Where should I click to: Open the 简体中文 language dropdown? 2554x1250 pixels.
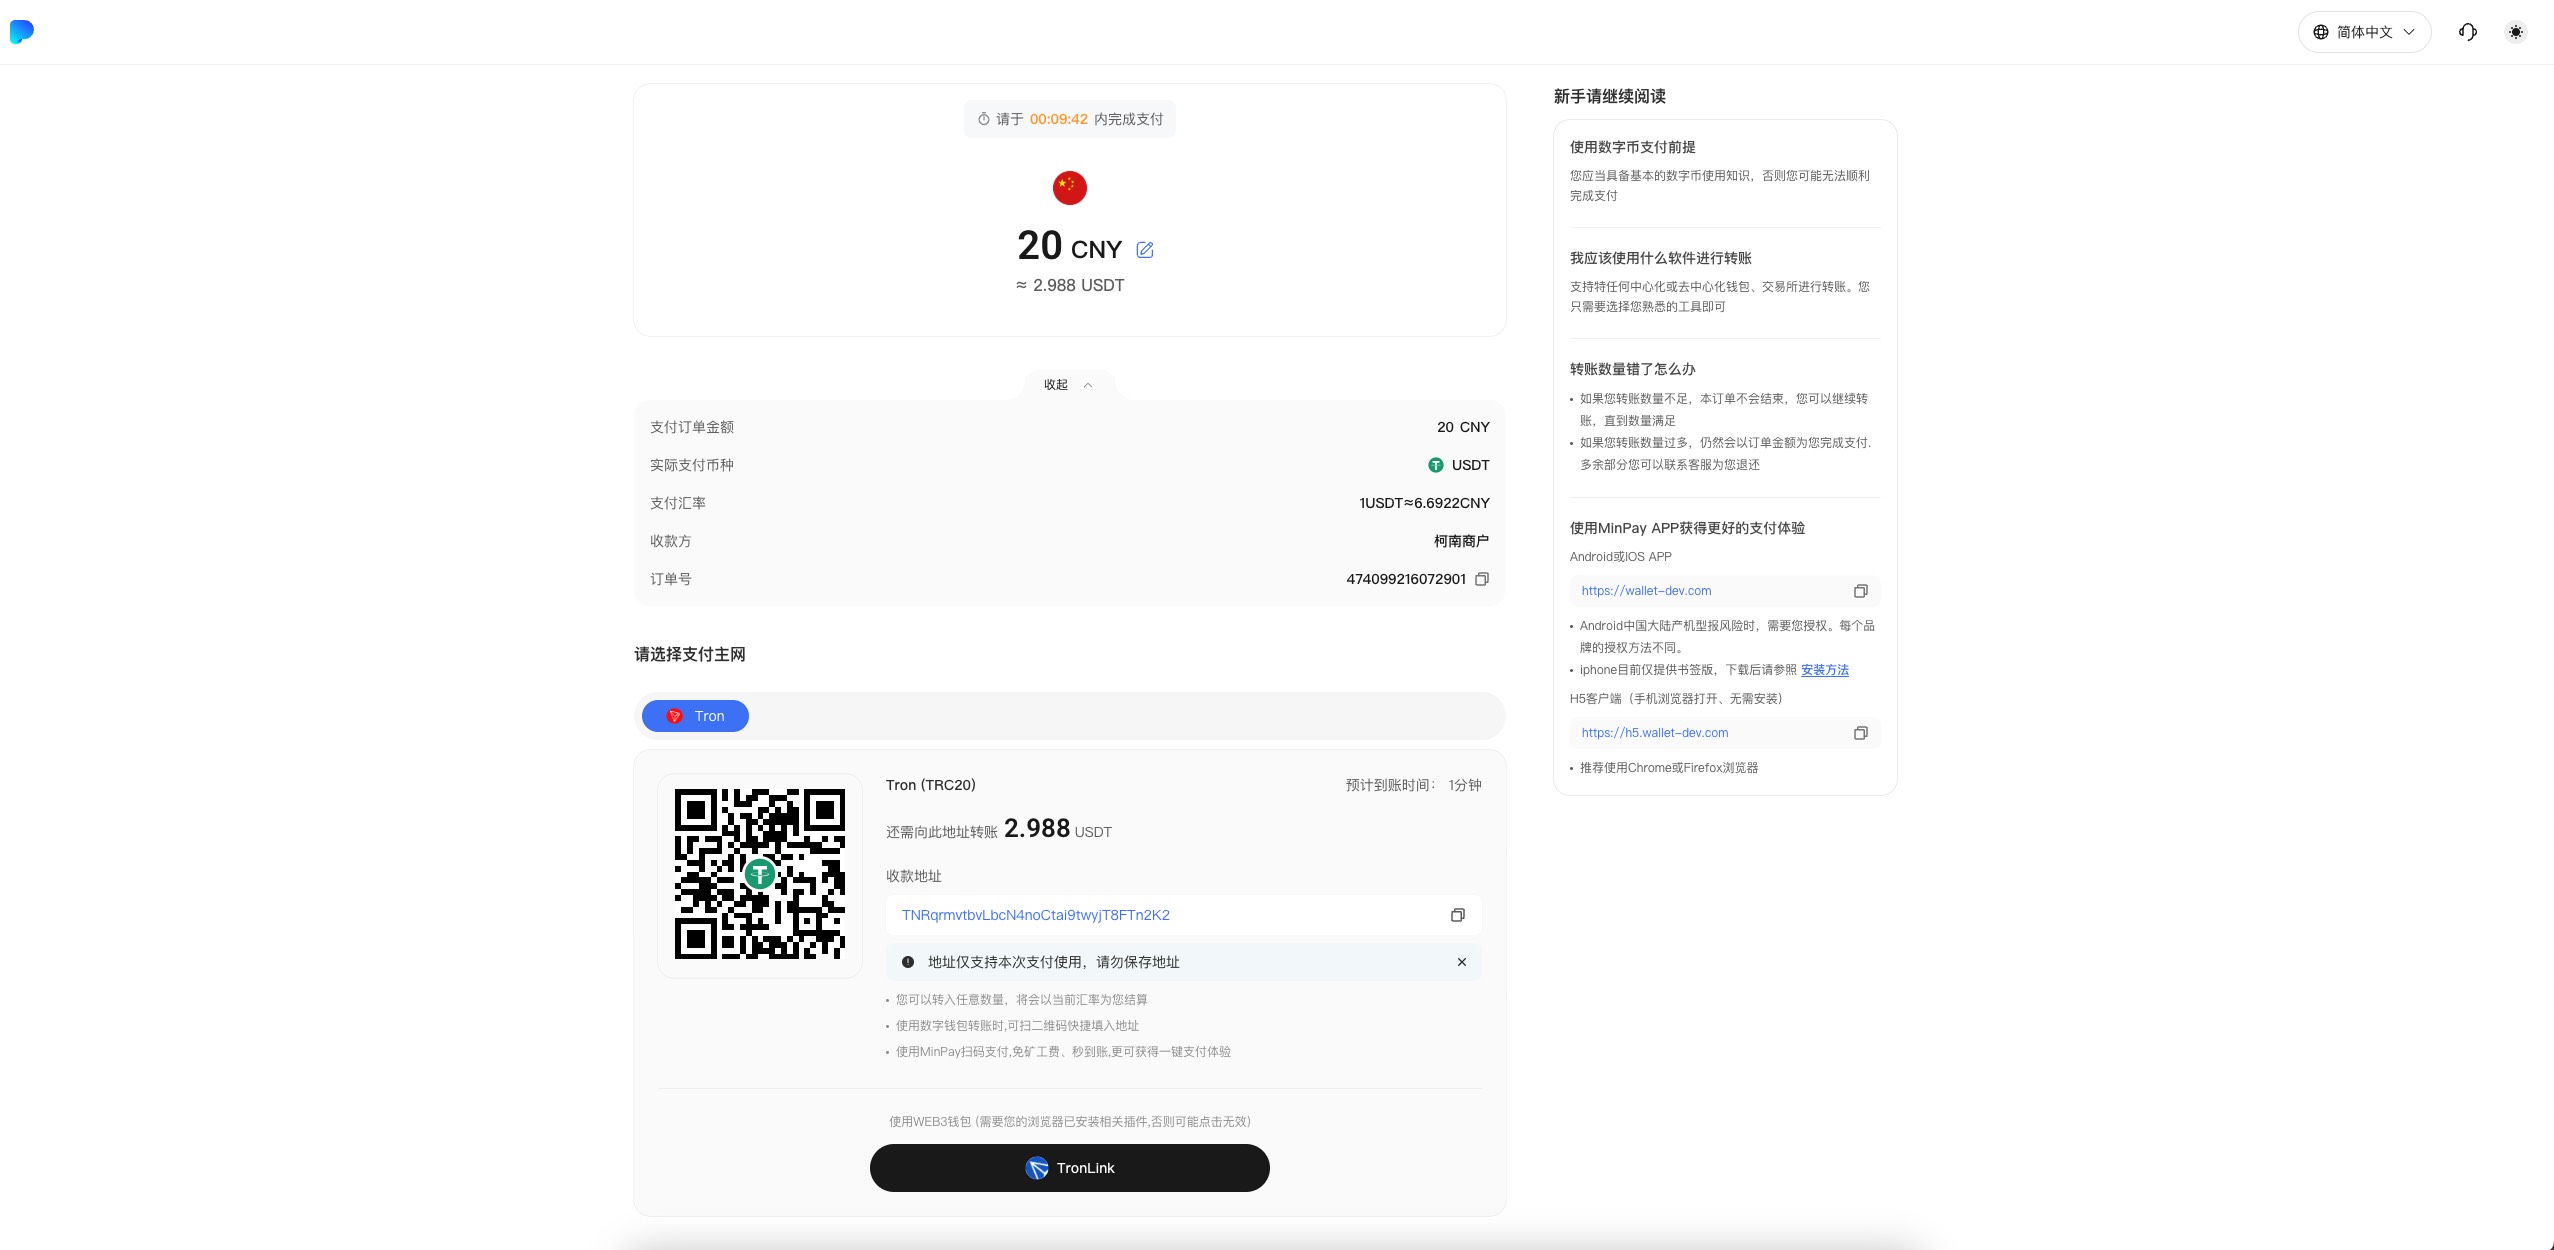[x=2364, y=32]
